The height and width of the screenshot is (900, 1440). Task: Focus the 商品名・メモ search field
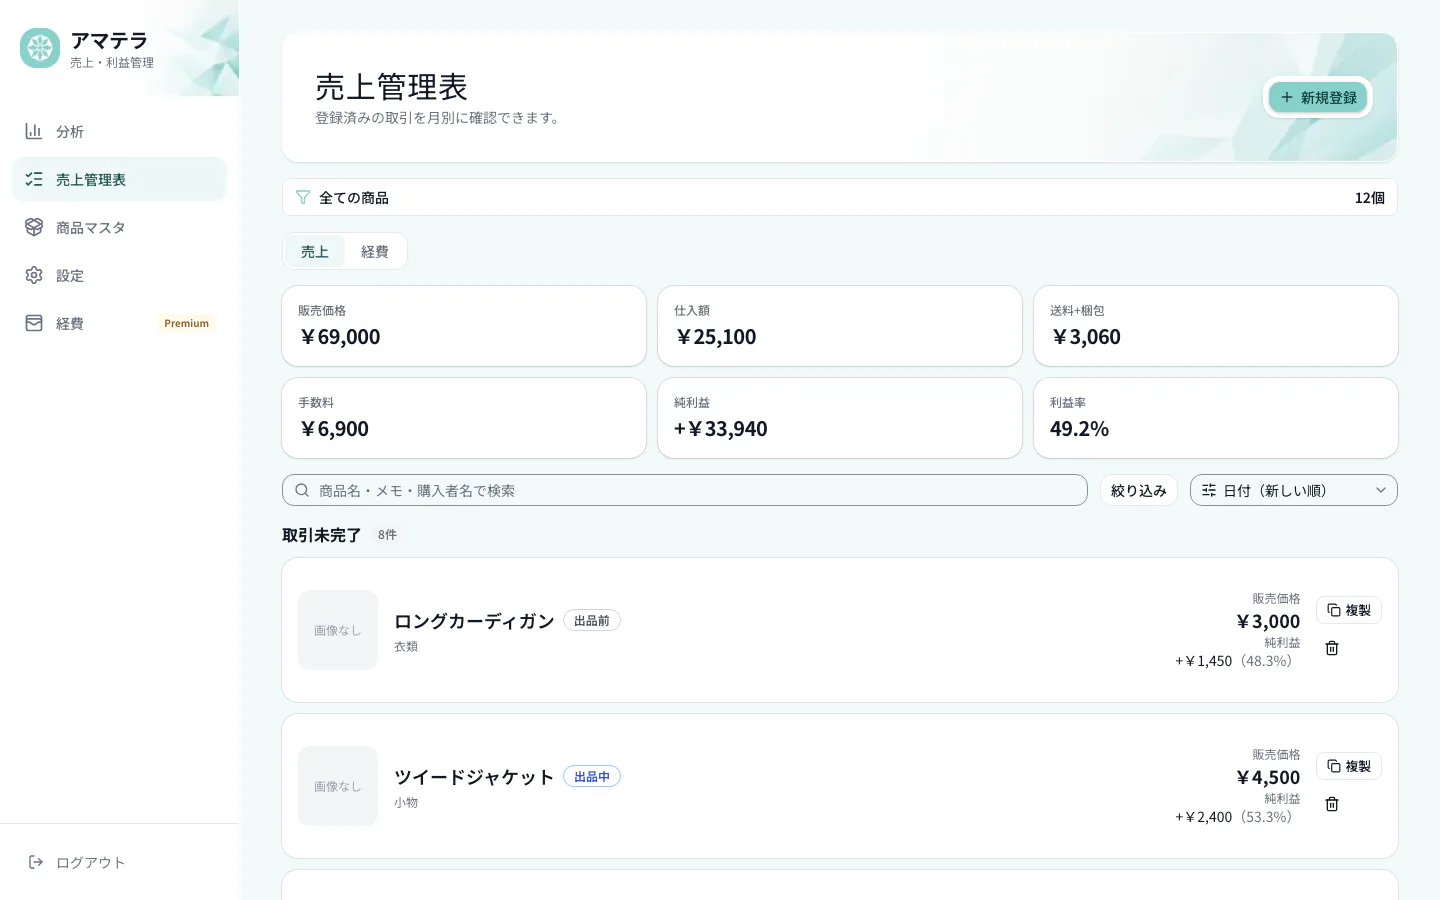pyautogui.click(x=685, y=490)
